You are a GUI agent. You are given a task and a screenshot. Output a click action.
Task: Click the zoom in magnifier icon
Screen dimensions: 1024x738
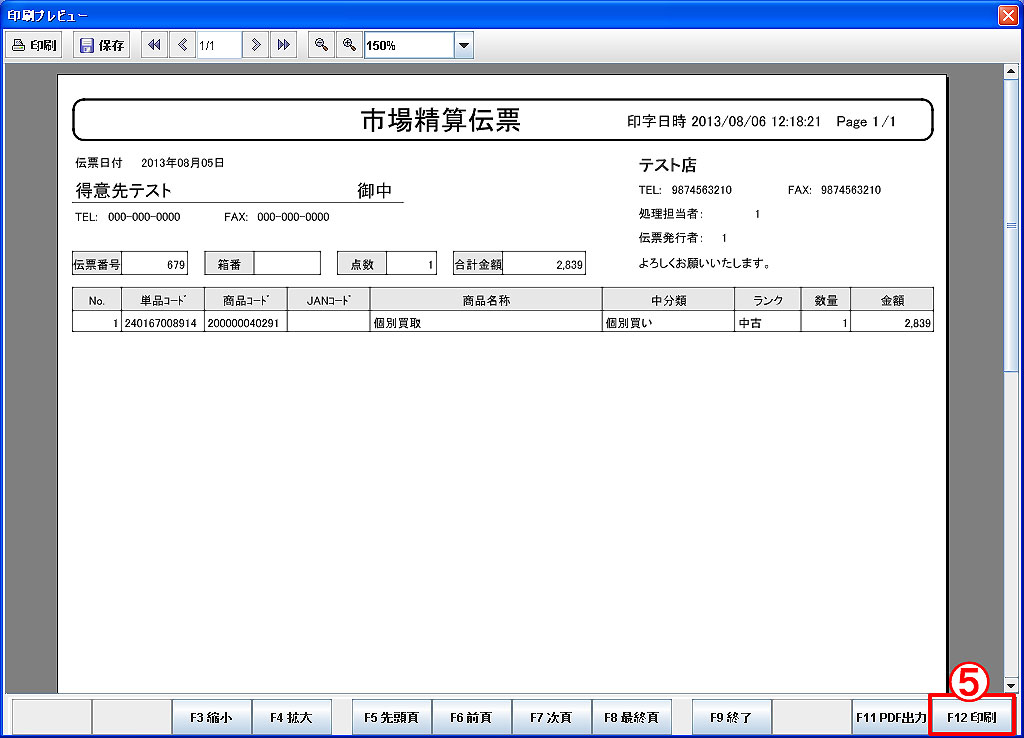pos(349,45)
